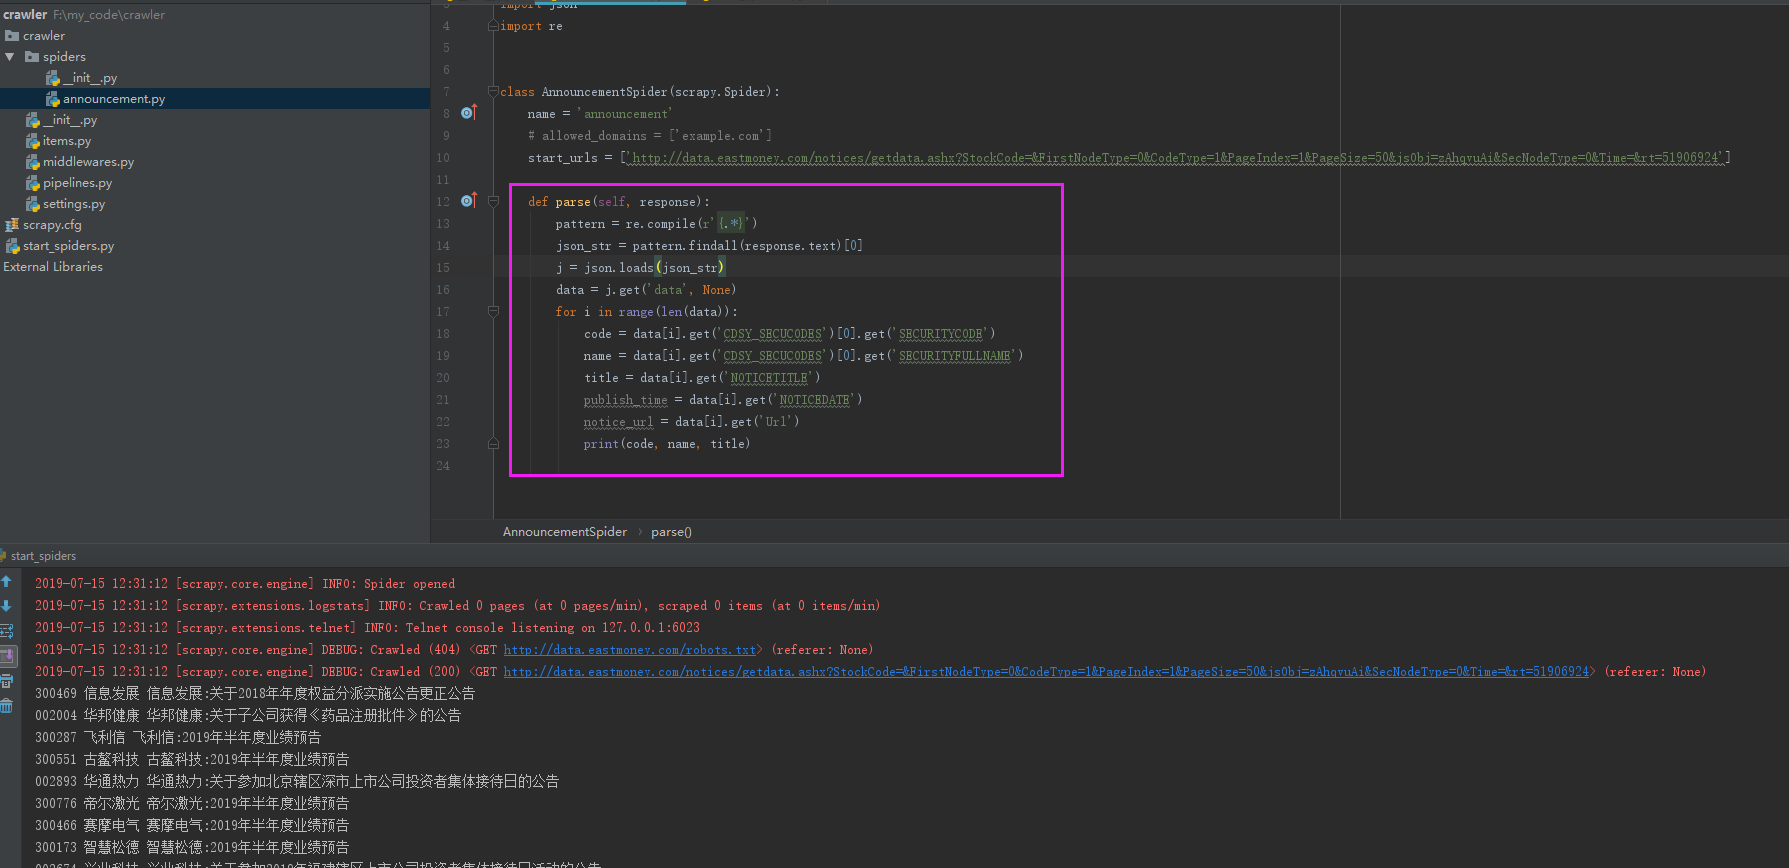This screenshot has height=868, width=1789.
Task: Click console row starting with 300776
Action: click(192, 804)
